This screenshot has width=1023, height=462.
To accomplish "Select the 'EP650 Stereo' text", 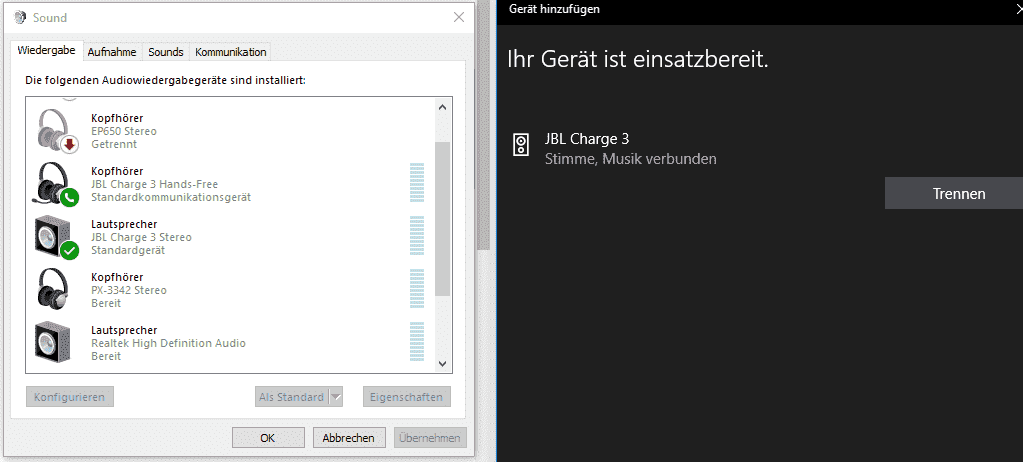I will (124, 131).
